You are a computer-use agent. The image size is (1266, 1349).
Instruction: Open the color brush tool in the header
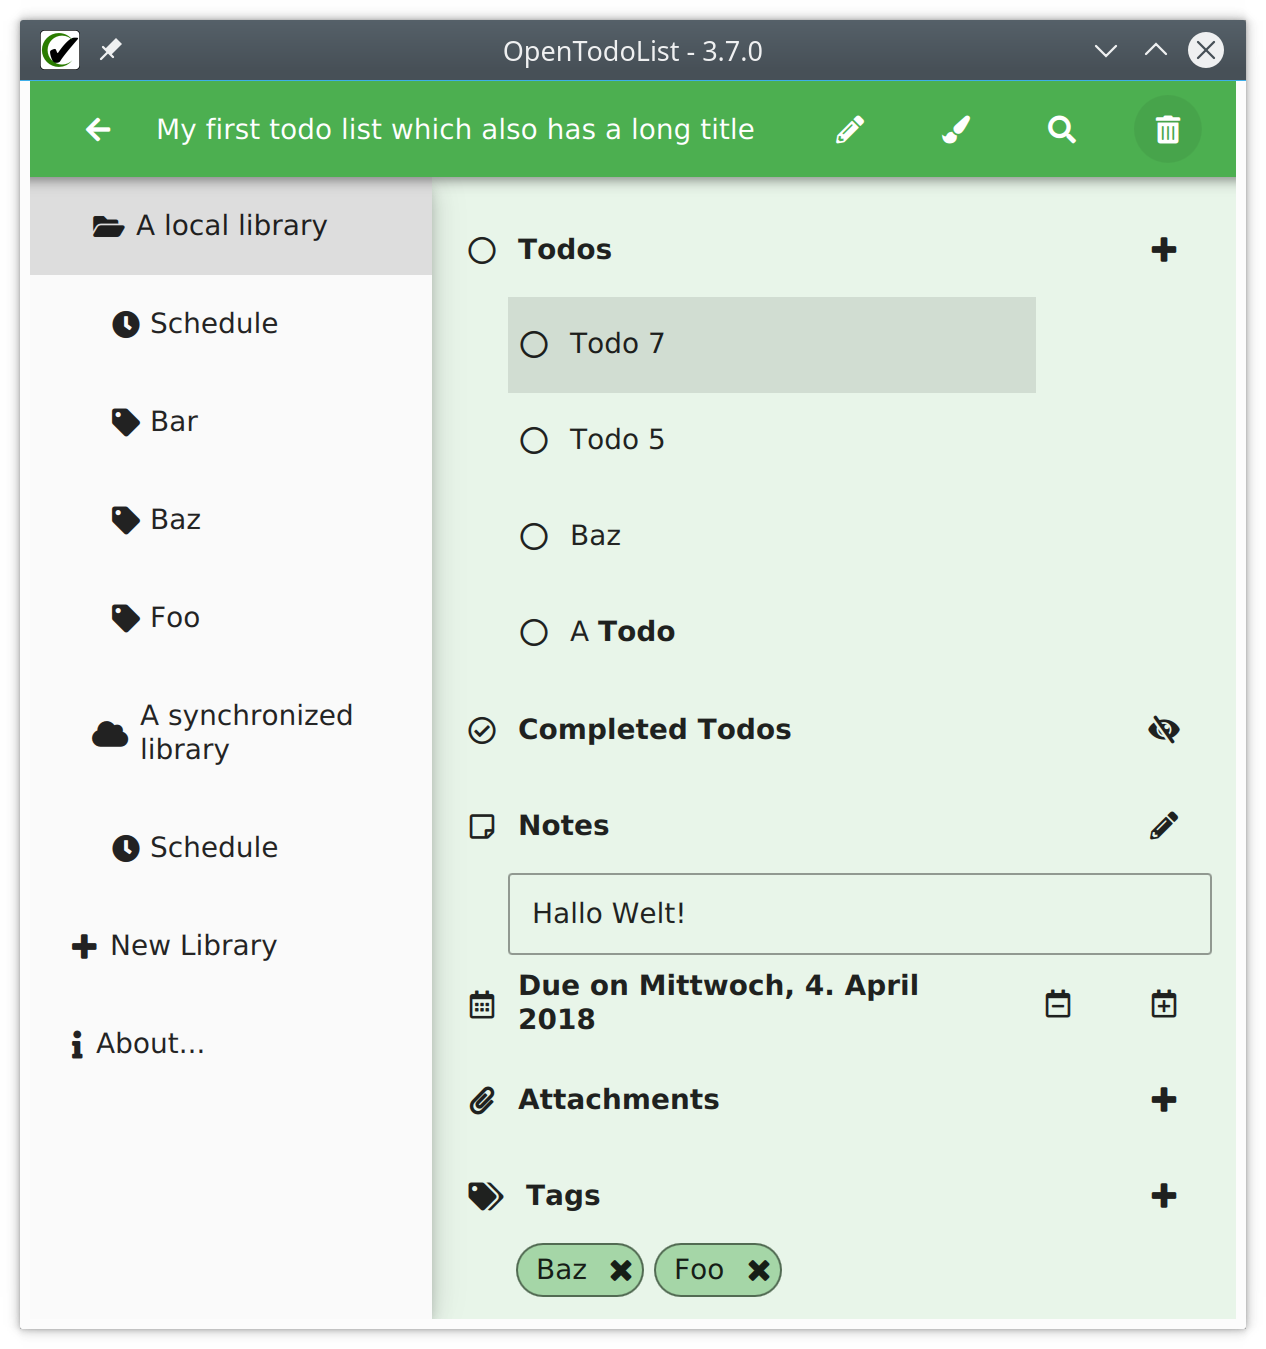coord(956,130)
